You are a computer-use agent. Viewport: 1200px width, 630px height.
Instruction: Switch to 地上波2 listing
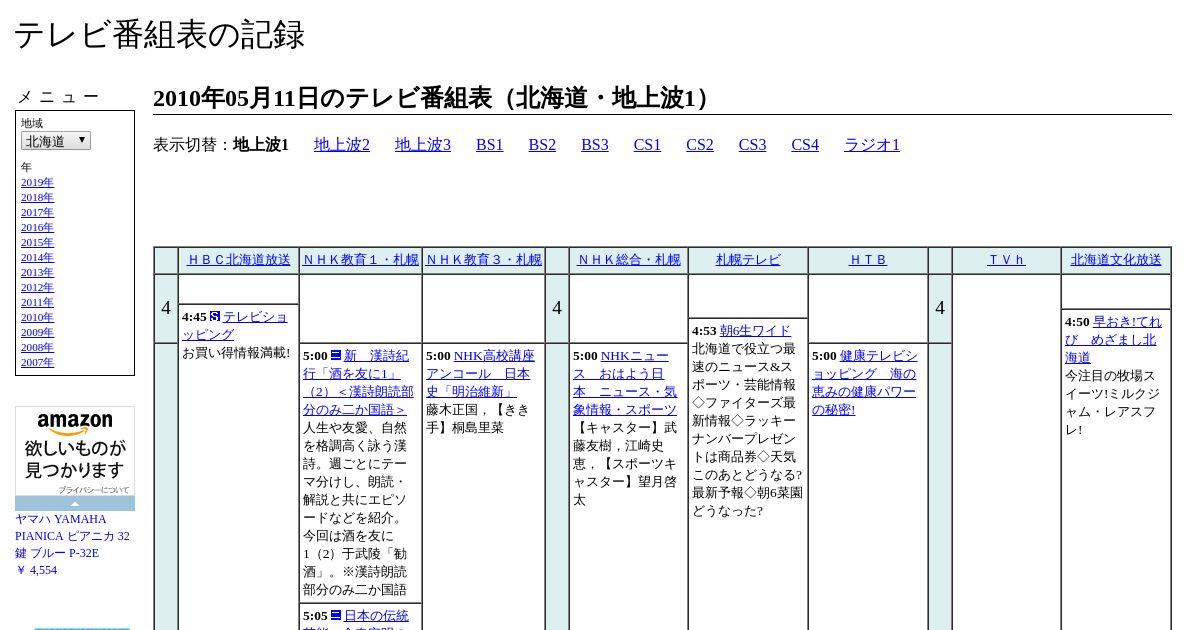coord(342,145)
